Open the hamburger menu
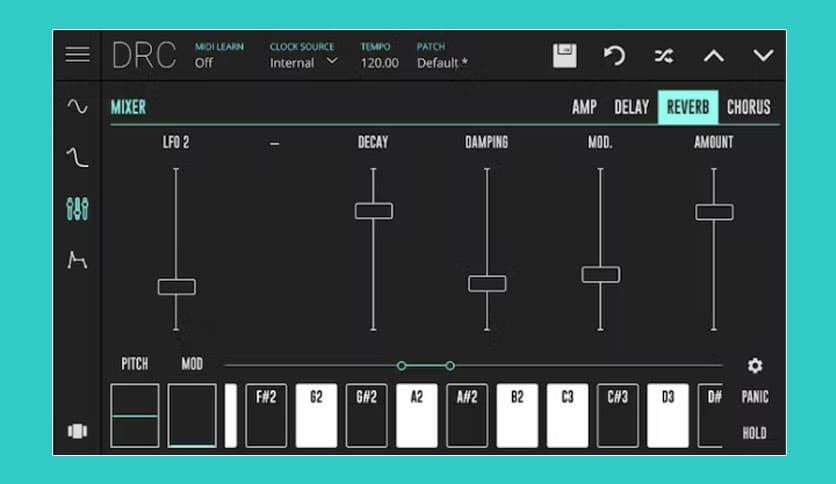The image size is (836, 484). 77,55
